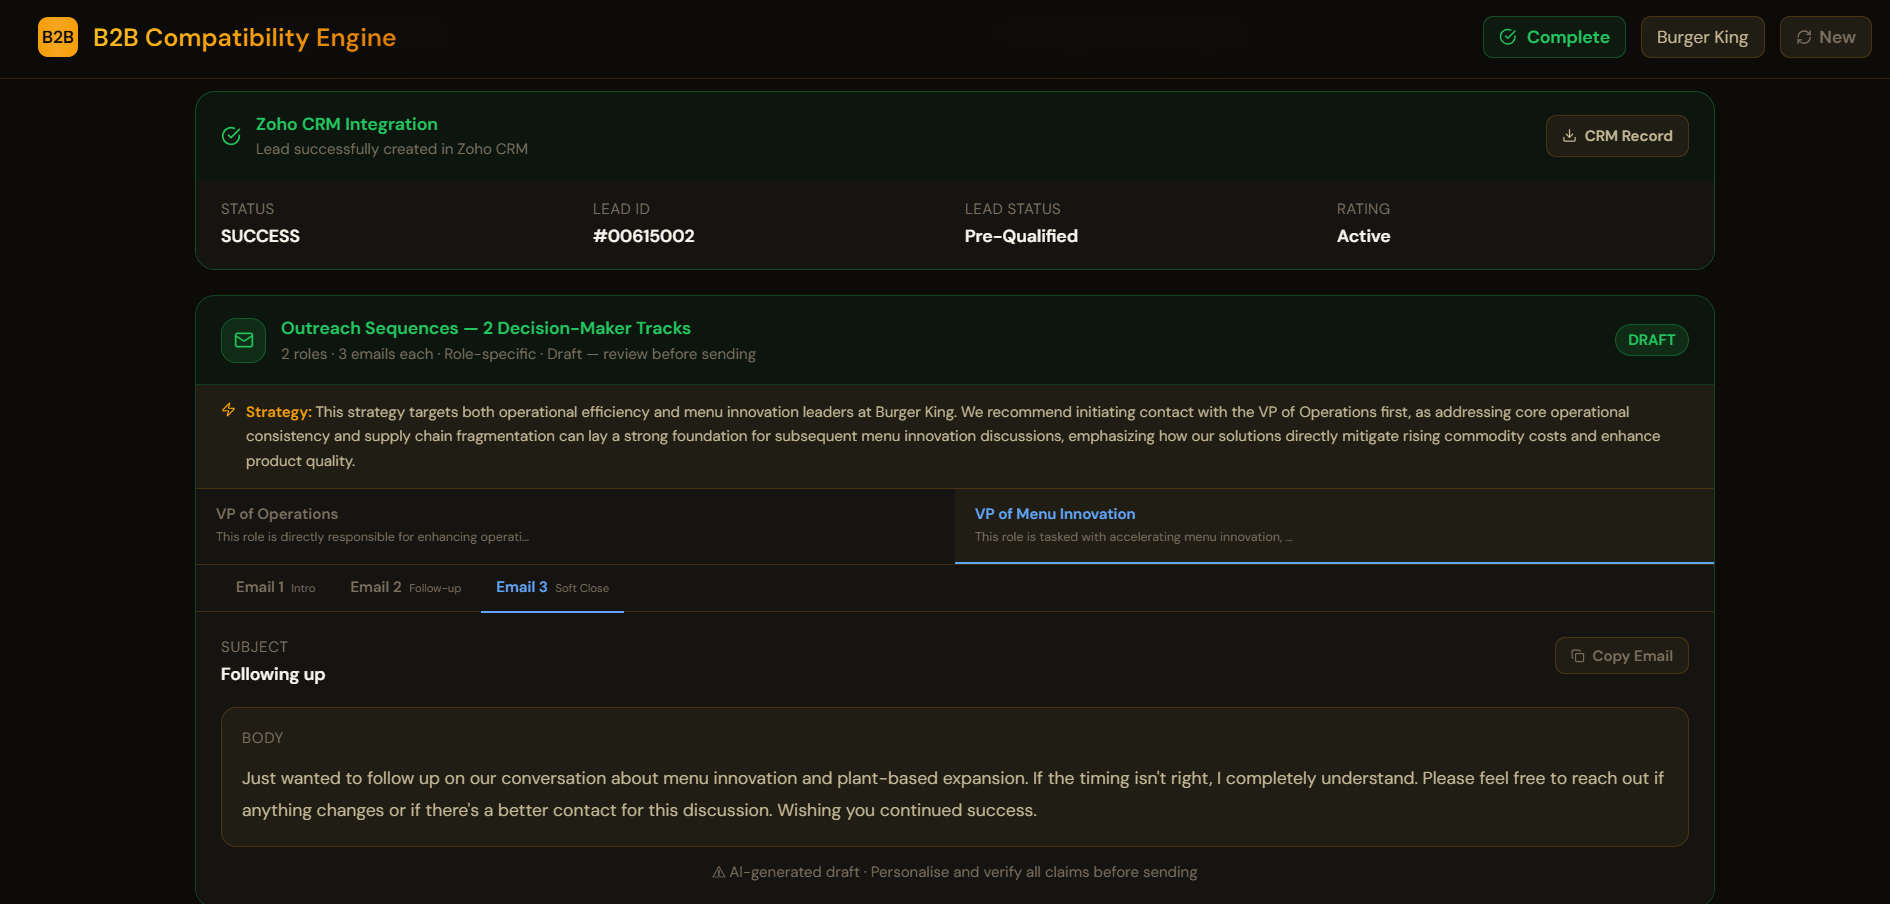Click the checkmark icon in Complete badge

coord(1508,37)
